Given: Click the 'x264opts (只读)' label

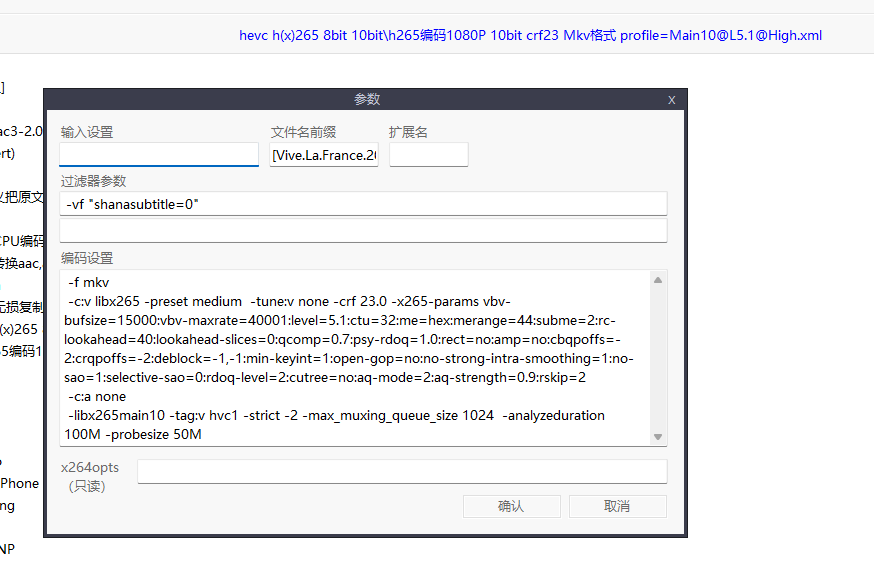Looking at the screenshot, I should (x=89, y=477).
